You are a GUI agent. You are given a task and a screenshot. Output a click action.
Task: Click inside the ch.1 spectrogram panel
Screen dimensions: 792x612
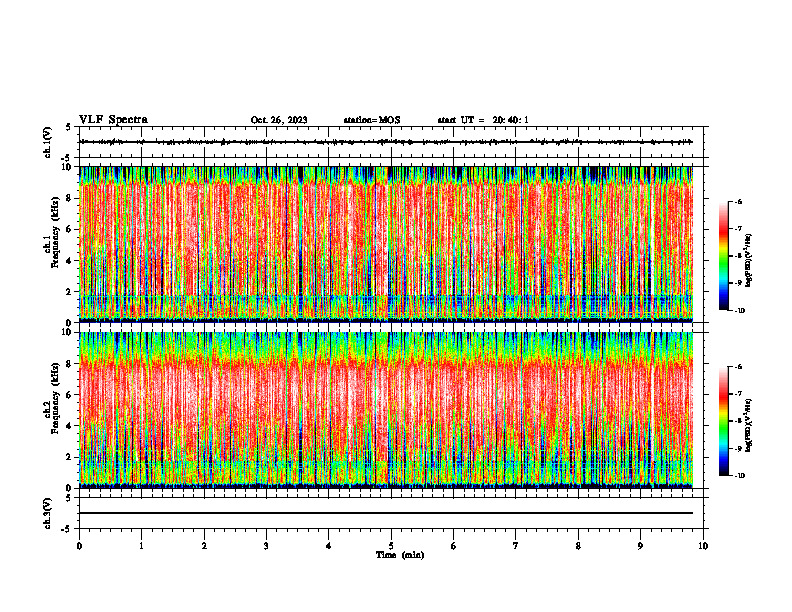coord(386,244)
